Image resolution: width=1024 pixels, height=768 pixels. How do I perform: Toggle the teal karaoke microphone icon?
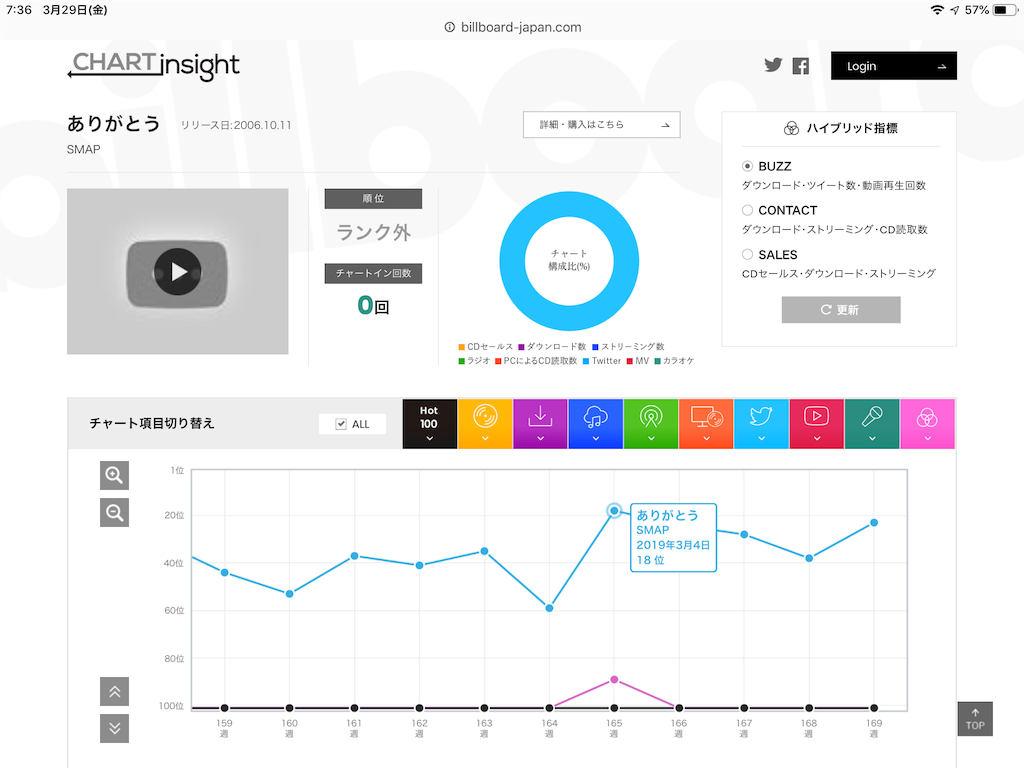click(872, 424)
